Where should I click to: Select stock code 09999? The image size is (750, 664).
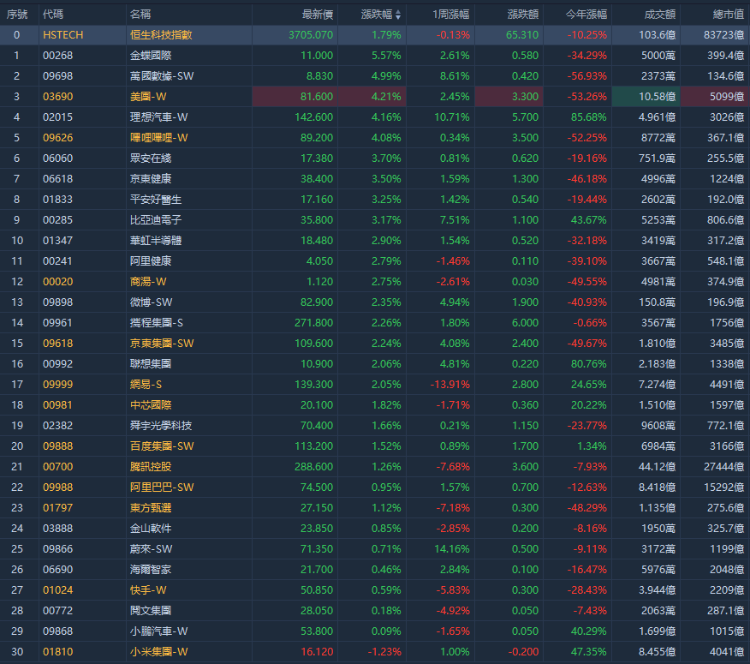coord(58,385)
